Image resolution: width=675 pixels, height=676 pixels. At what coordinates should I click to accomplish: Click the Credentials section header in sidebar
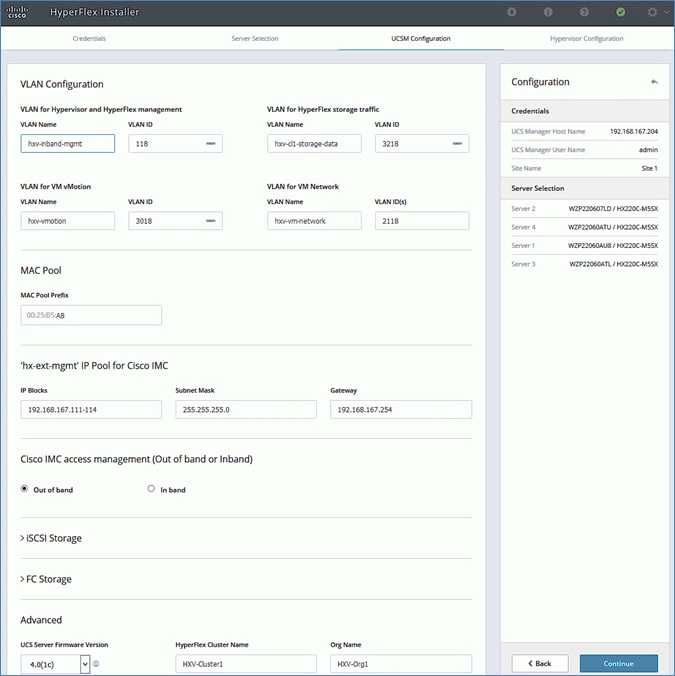click(584, 111)
